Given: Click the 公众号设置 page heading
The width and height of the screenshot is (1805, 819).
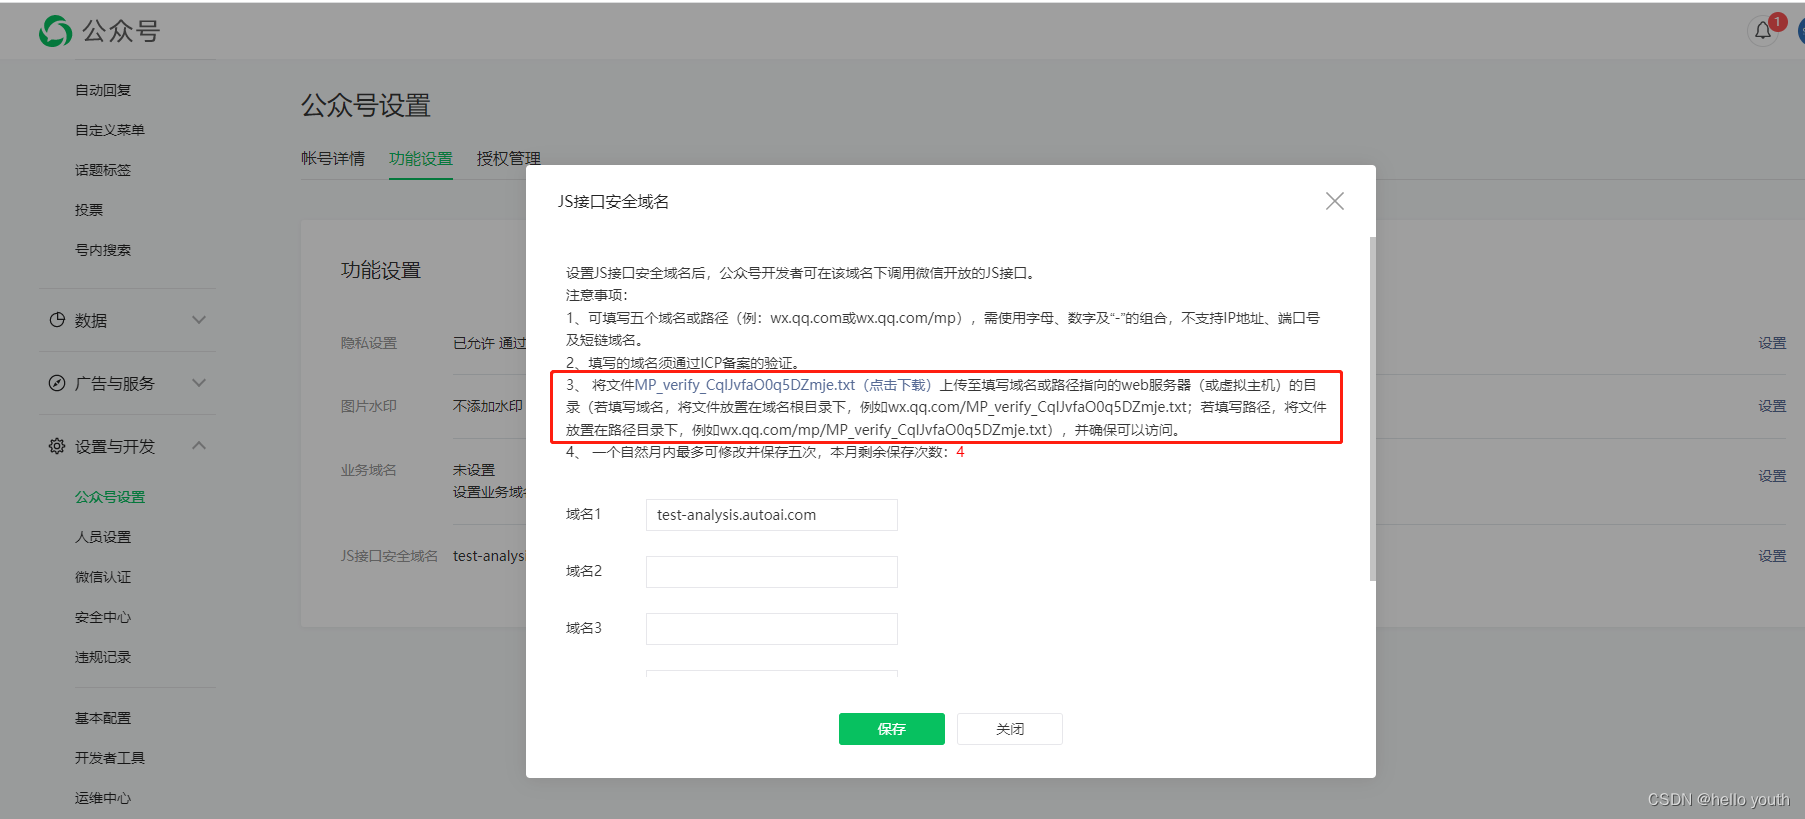Looking at the screenshot, I should click(x=366, y=105).
